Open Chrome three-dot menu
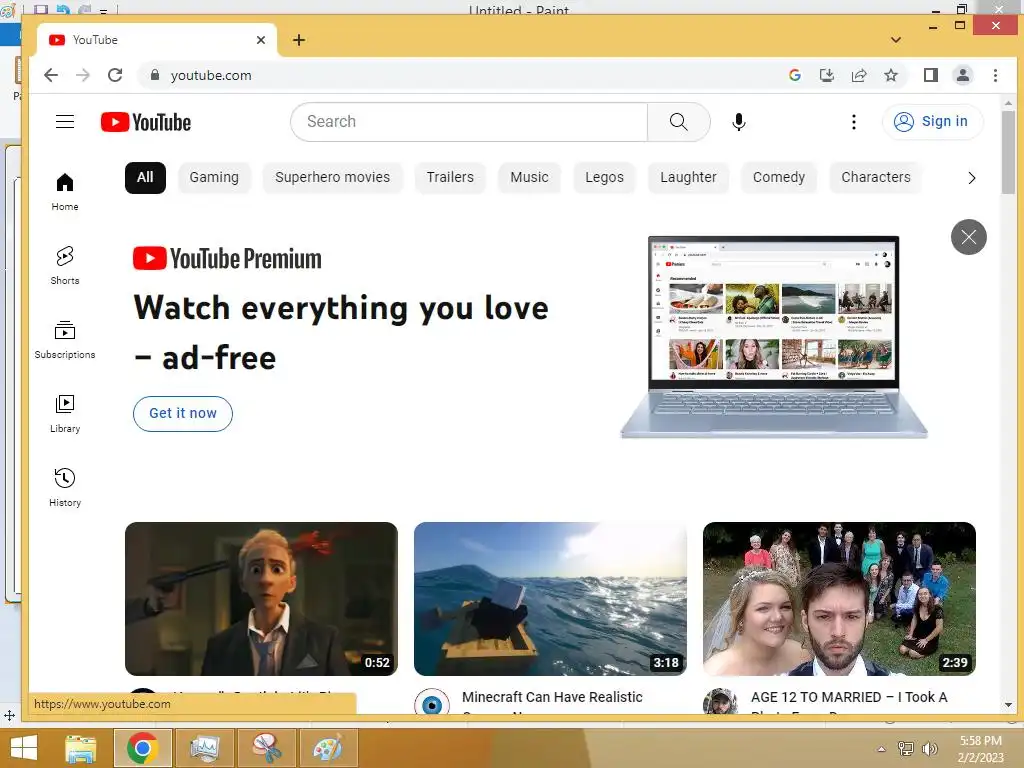The image size is (1024, 768). 995,75
